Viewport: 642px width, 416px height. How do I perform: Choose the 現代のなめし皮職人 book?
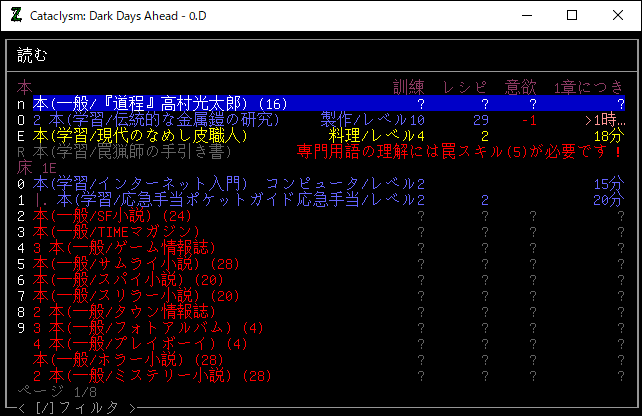(140, 135)
